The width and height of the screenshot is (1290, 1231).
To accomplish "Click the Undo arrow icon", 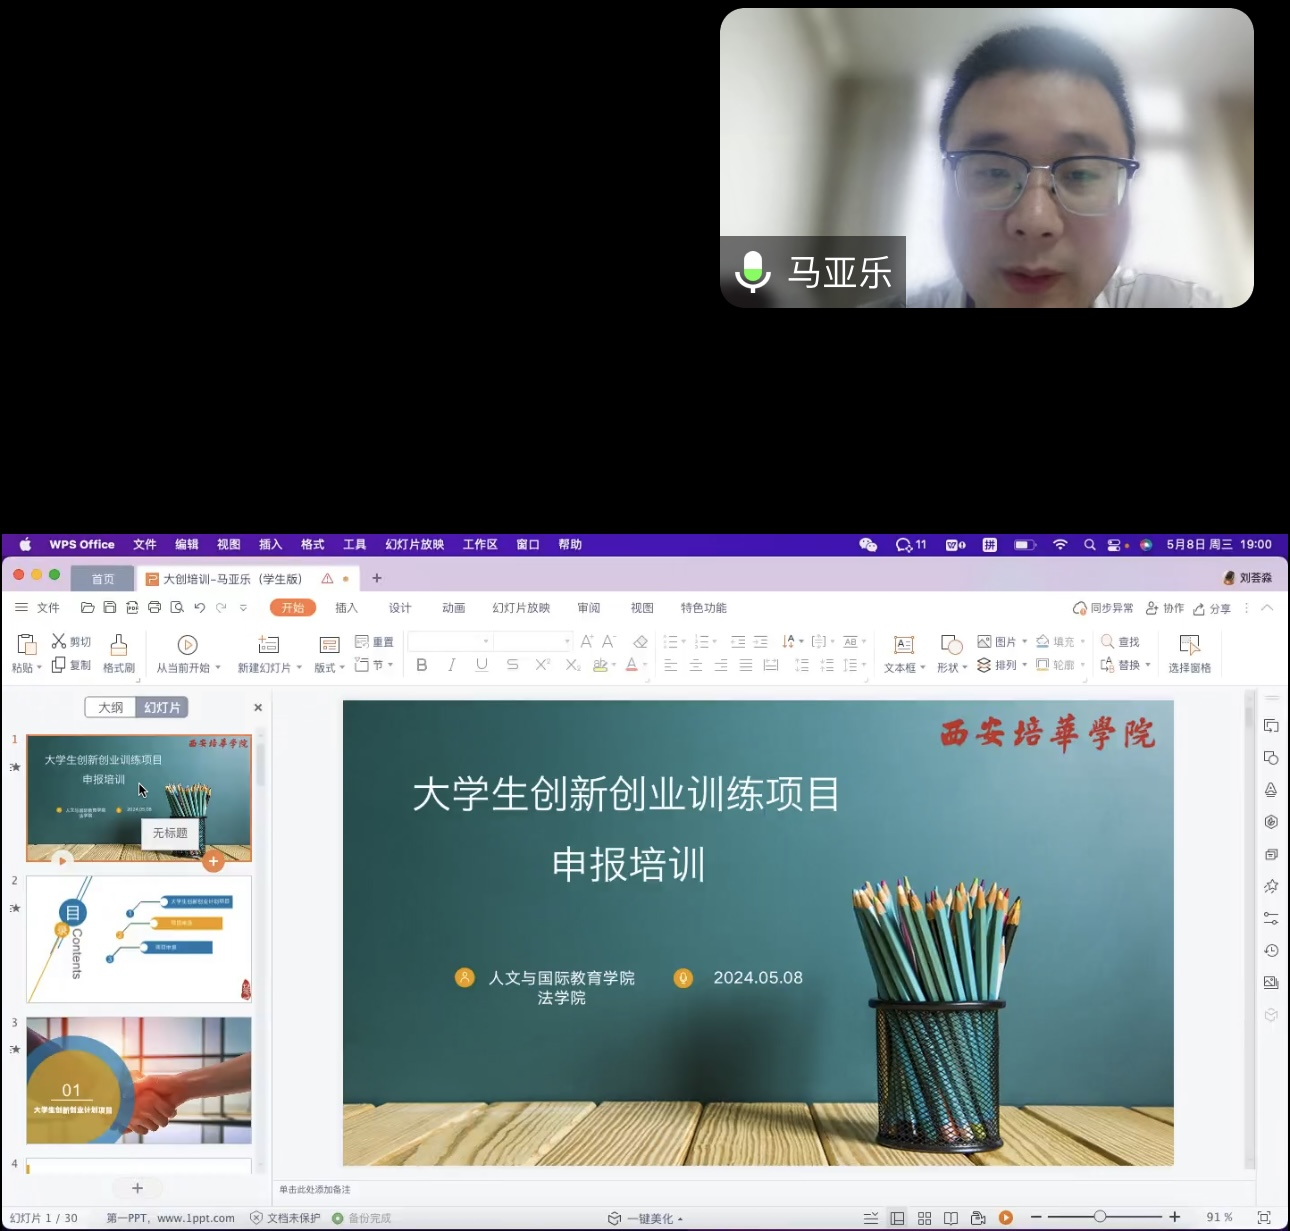I will [x=199, y=607].
